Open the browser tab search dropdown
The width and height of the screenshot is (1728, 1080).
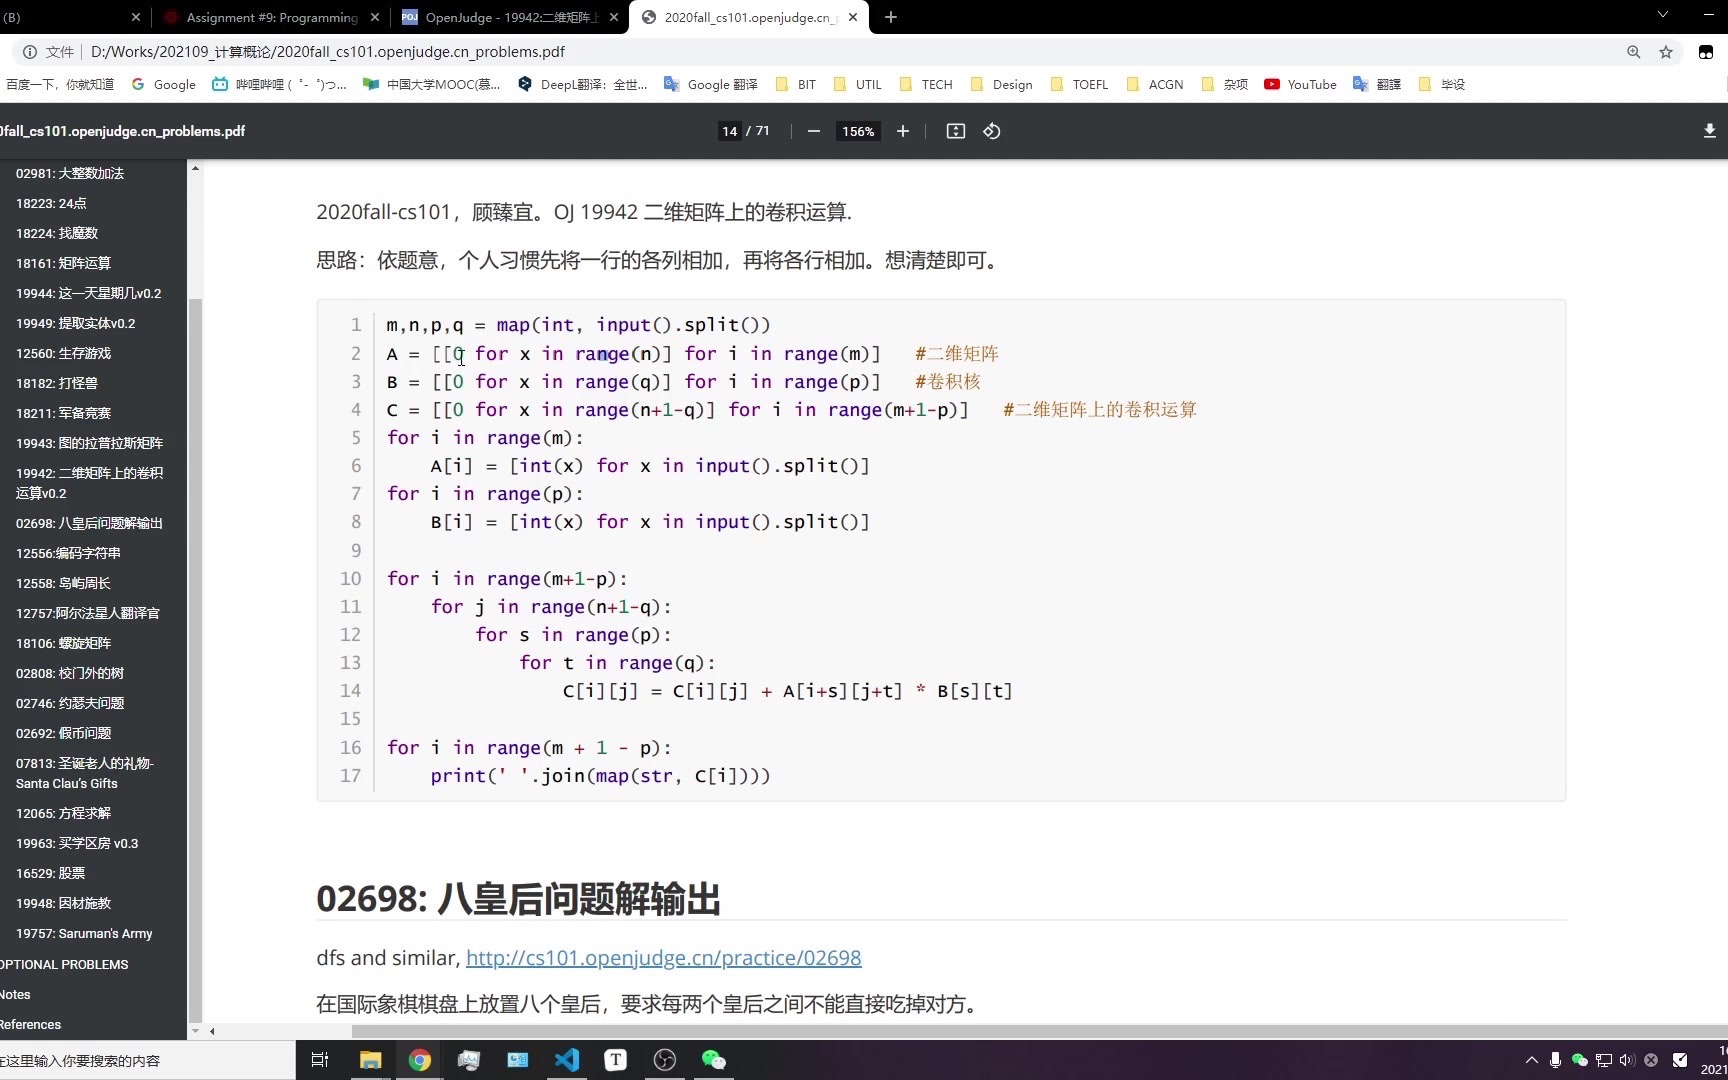pos(1662,16)
